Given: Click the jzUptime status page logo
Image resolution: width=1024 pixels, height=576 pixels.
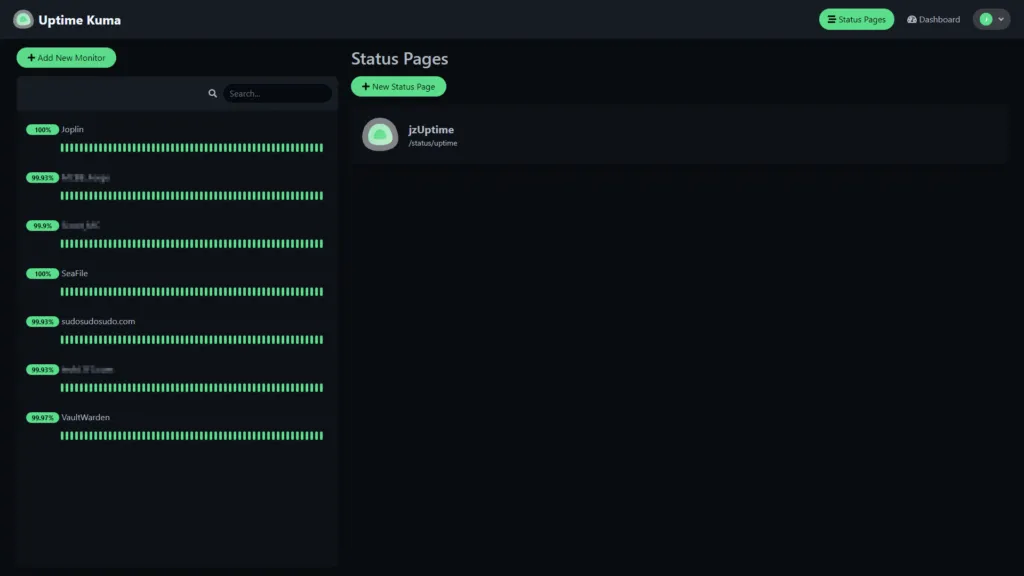Looking at the screenshot, I should click(380, 135).
